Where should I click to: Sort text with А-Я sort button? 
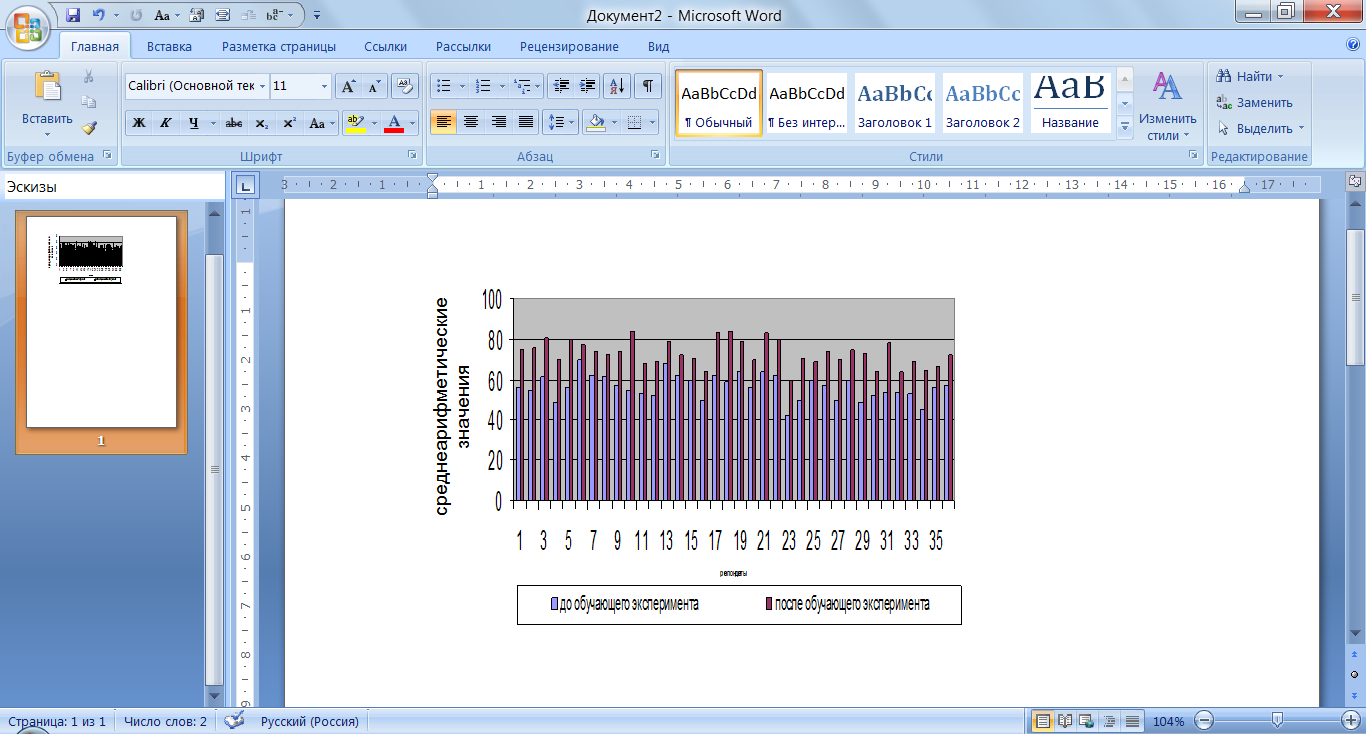(x=617, y=86)
